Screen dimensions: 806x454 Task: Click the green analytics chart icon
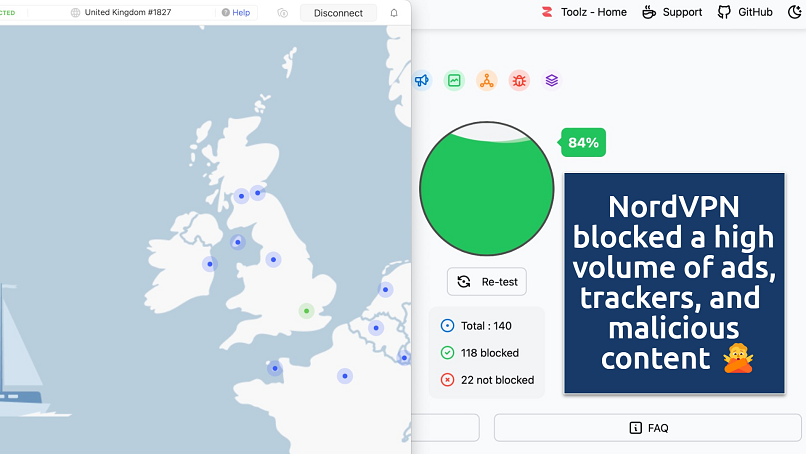(x=454, y=81)
